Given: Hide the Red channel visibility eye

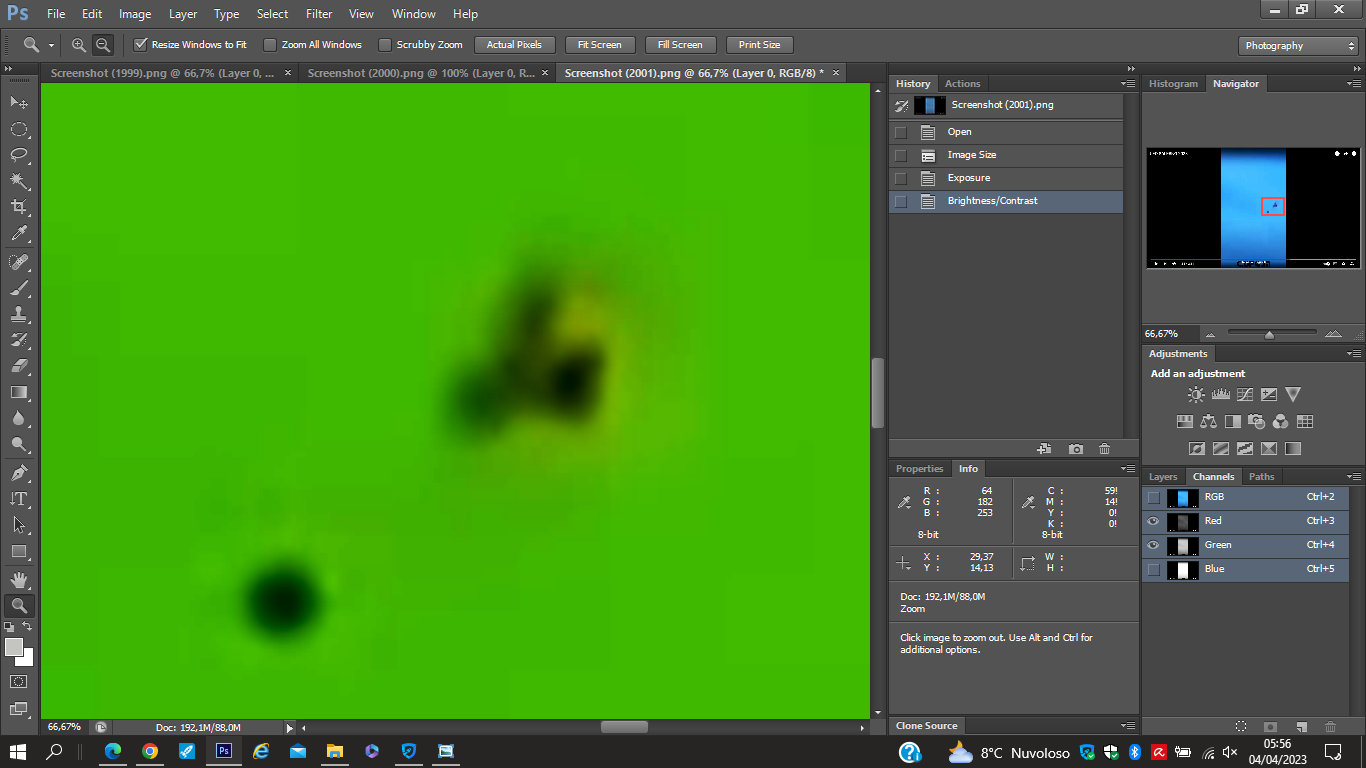Looking at the screenshot, I should [x=1154, y=521].
